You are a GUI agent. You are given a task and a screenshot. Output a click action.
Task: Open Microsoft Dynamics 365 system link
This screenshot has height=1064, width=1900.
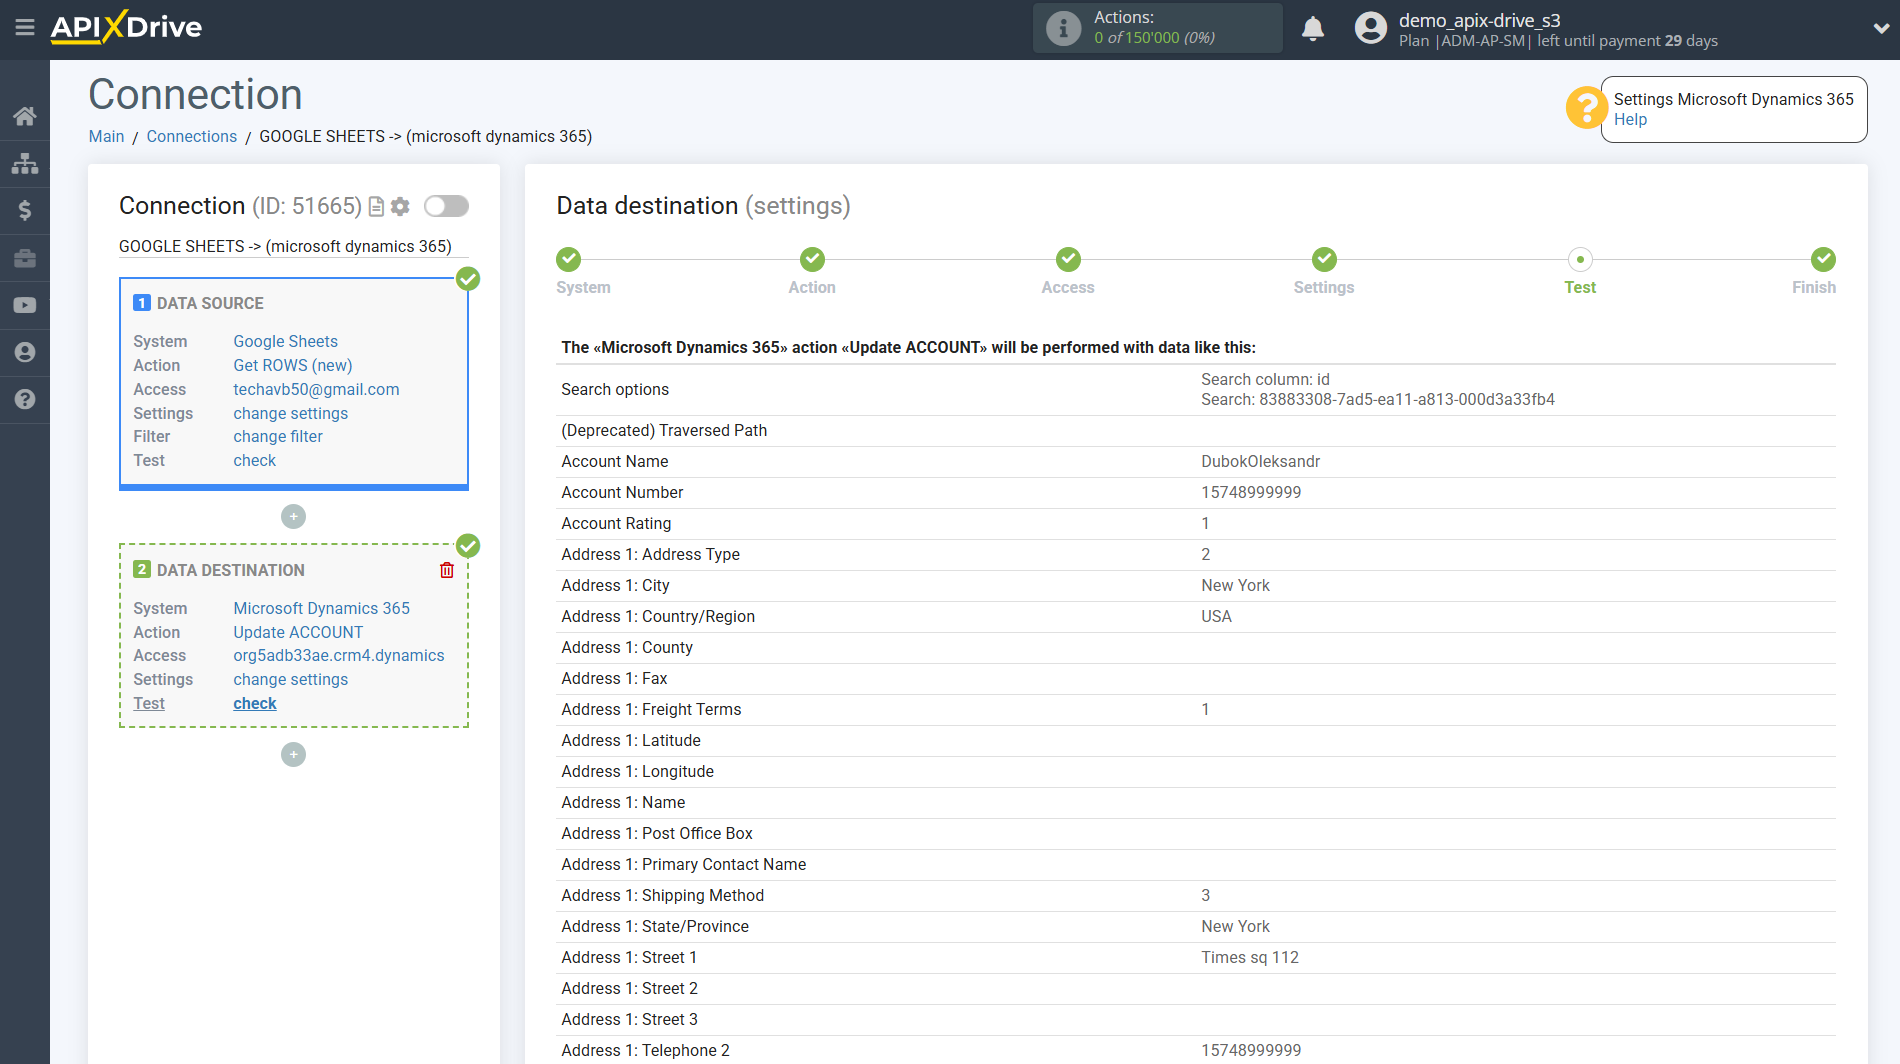321,608
